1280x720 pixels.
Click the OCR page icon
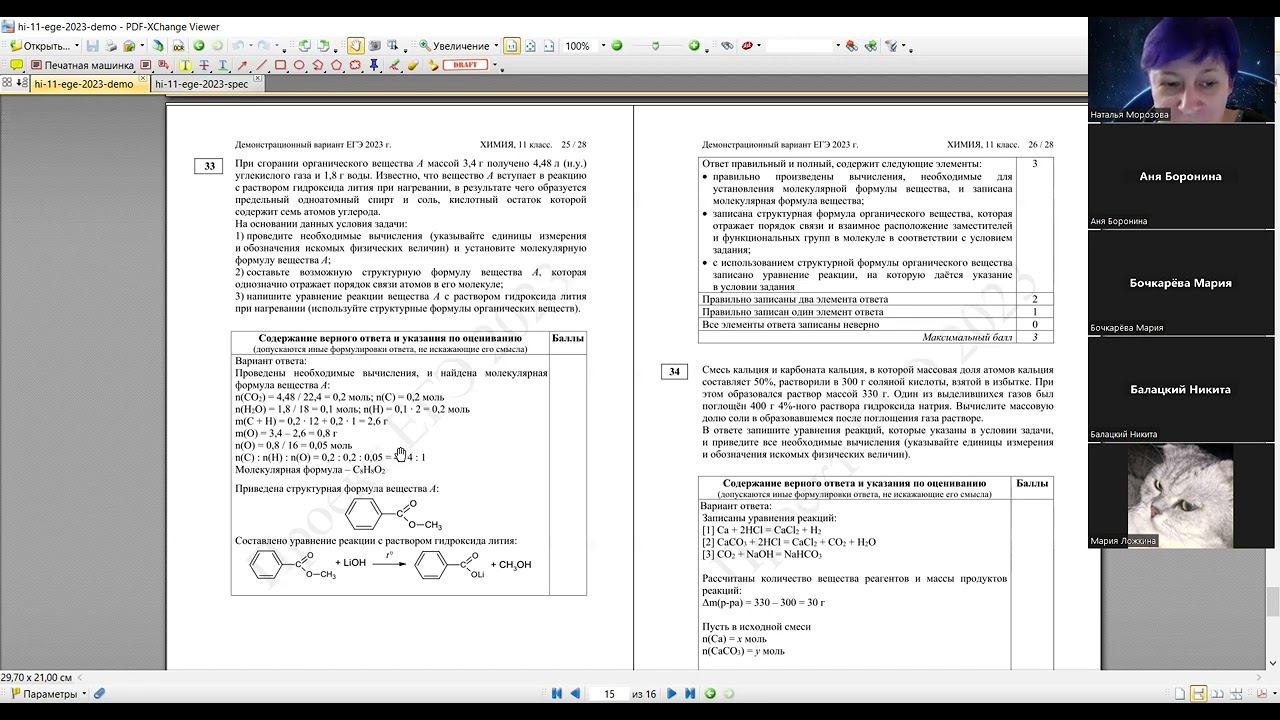click(x=179, y=46)
